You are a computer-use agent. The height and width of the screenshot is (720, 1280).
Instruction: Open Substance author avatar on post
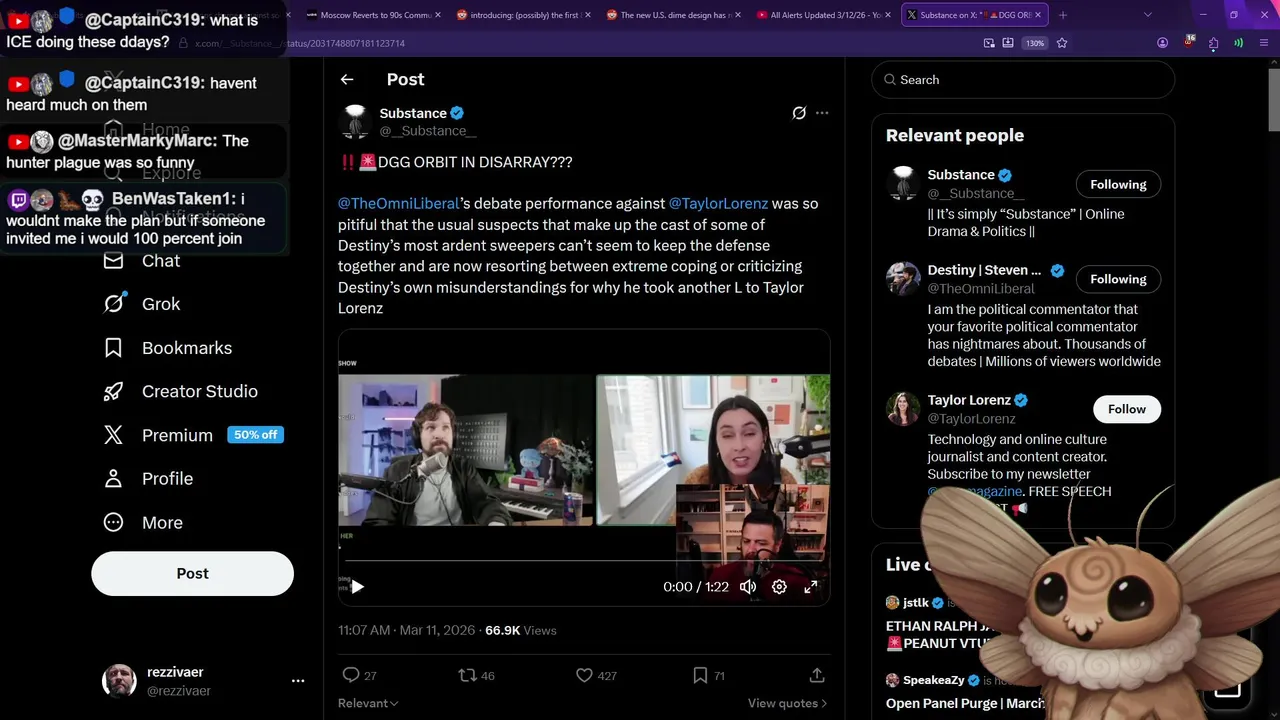pos(355,121)
